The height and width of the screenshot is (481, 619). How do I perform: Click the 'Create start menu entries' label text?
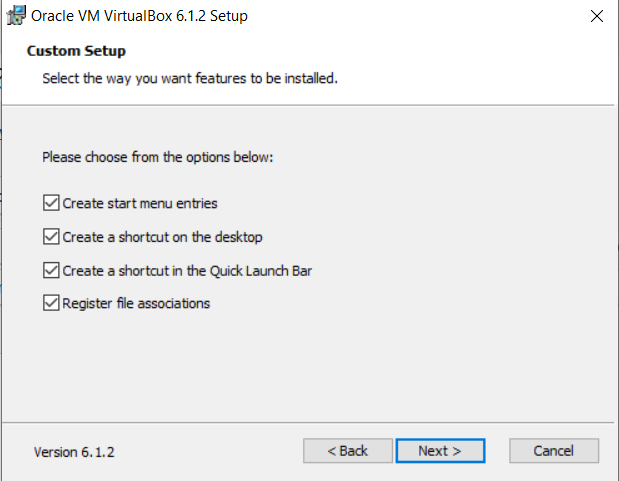[x=140, y=203]
